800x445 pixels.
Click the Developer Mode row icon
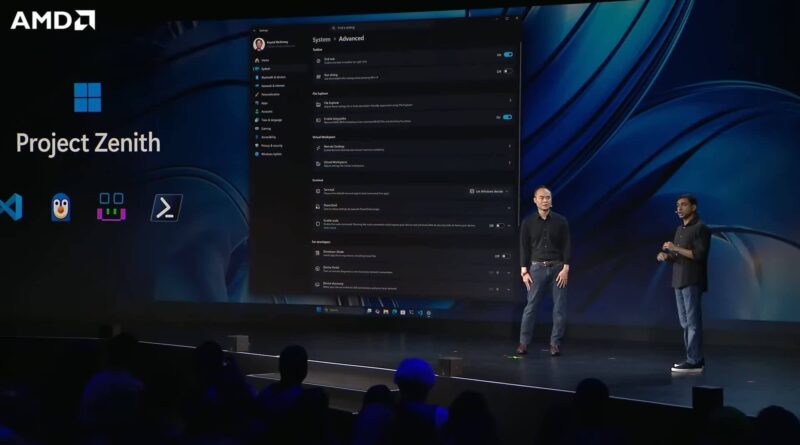click(x=317, y=253)
